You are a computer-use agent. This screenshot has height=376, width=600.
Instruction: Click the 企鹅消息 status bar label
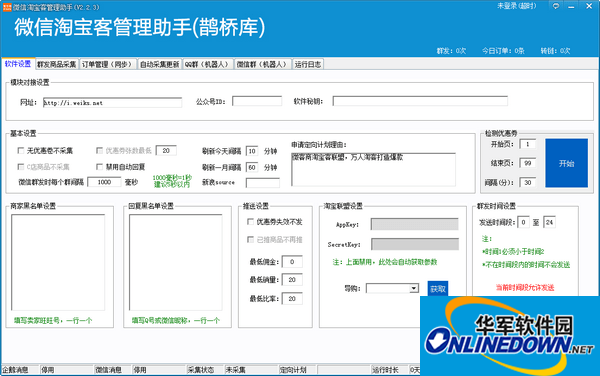coord(15,370)
